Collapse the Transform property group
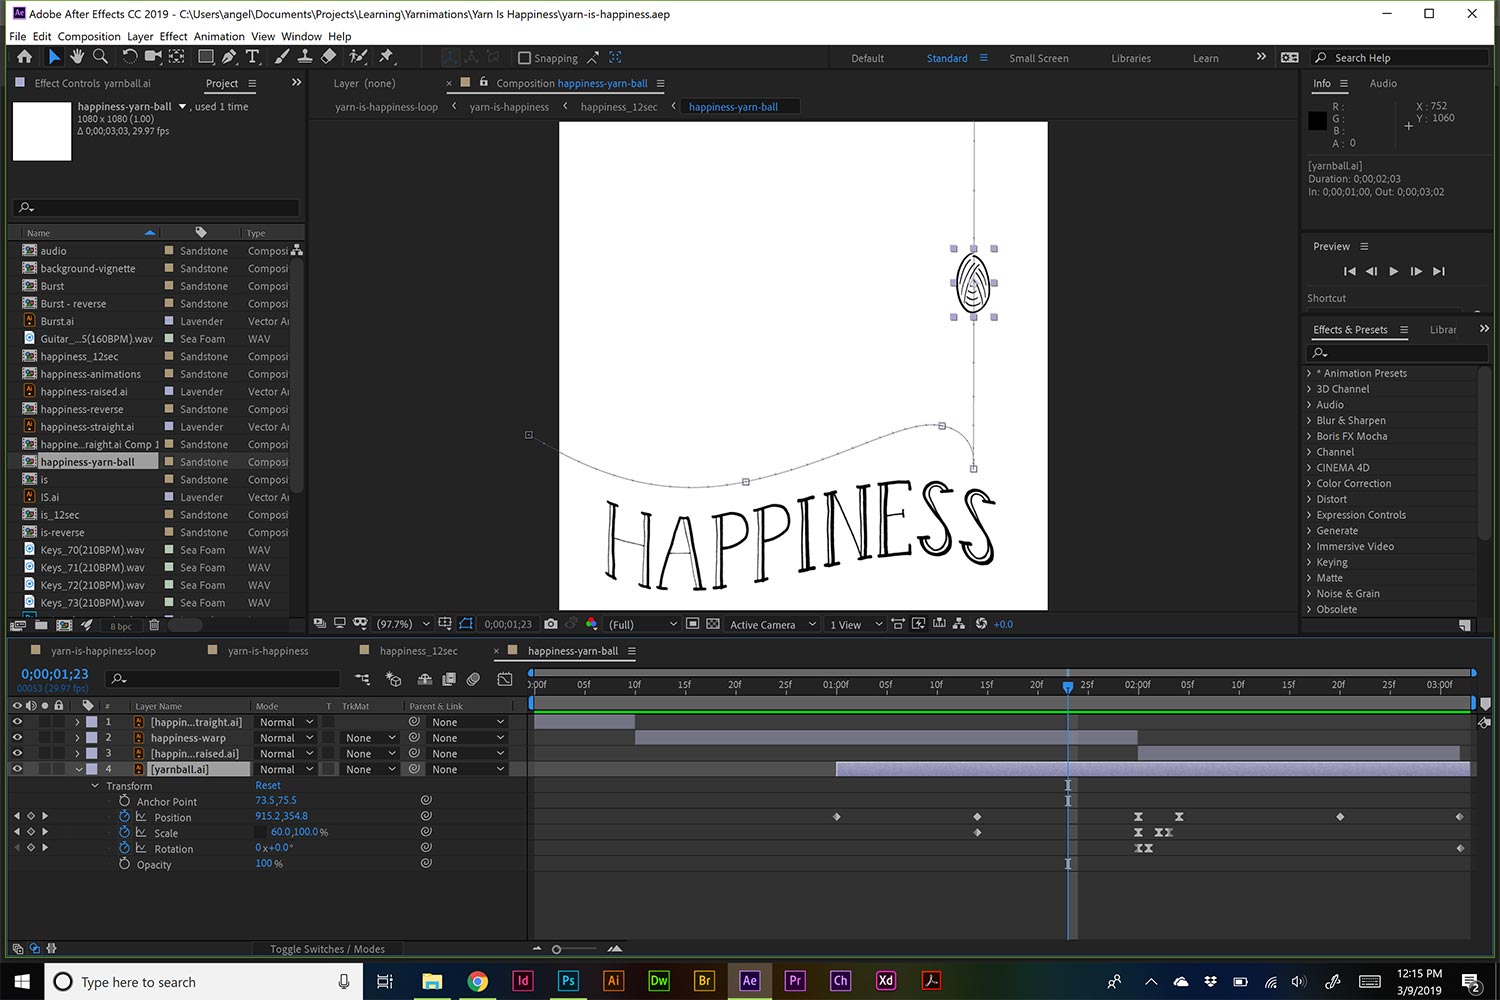This screenshot has height=1000, width=1500. [x=96, y=786]
